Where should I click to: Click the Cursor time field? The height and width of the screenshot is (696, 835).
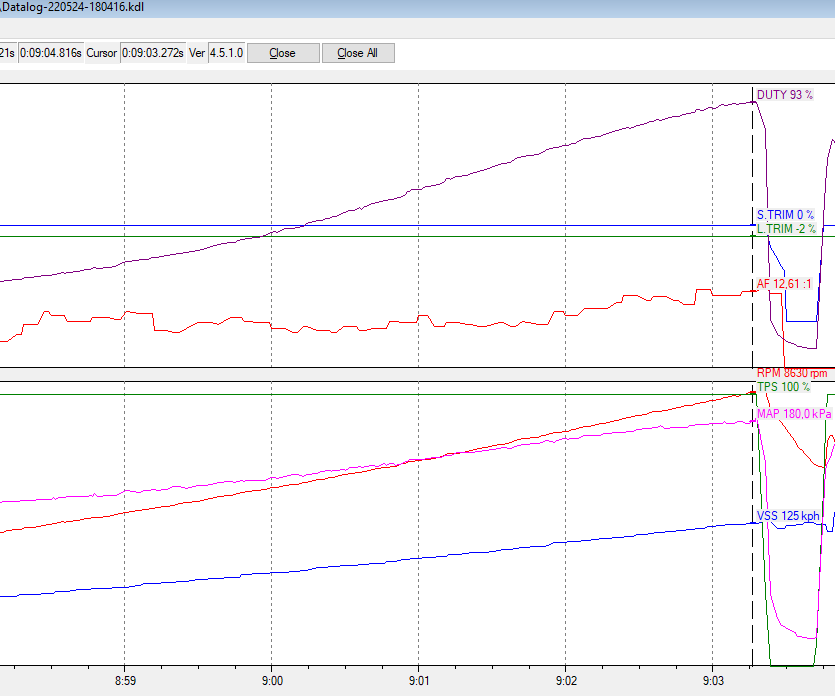pos(153,53)
